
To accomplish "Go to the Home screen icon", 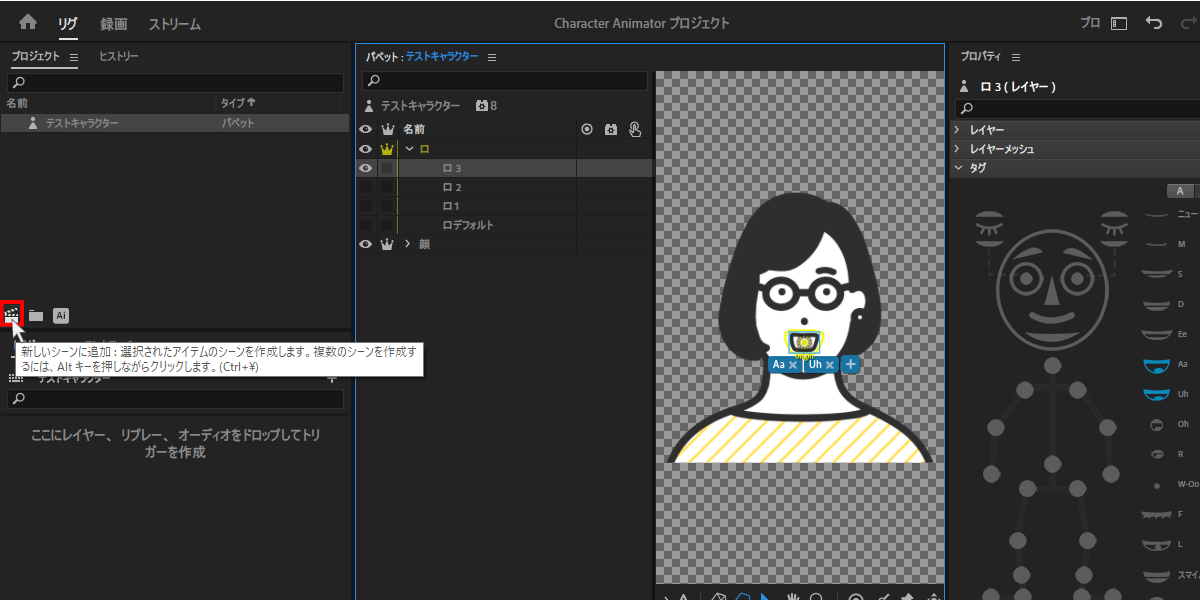I will (28, 22).
